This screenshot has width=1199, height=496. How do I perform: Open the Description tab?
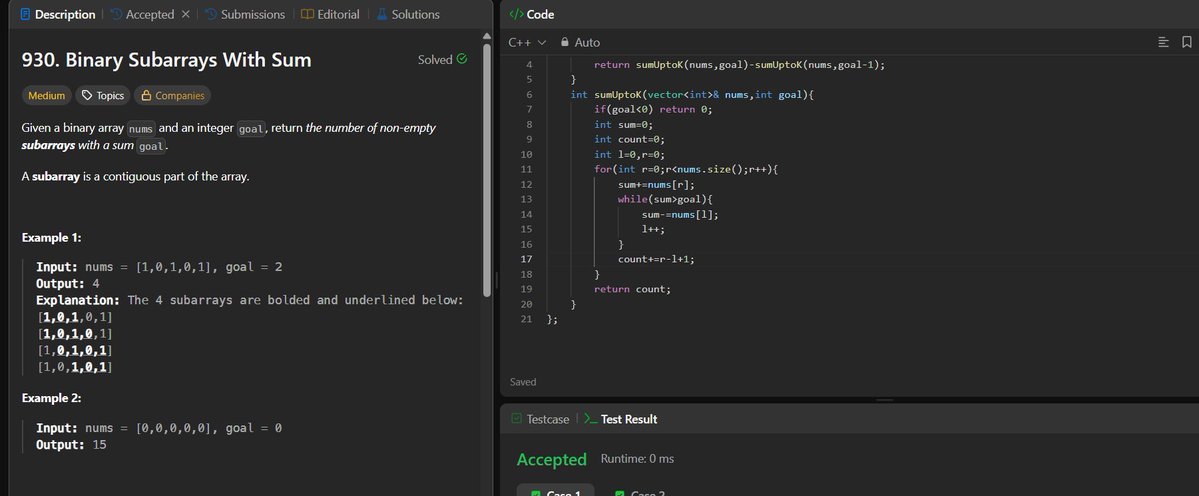pyautogui.click(x=58, y=15)
